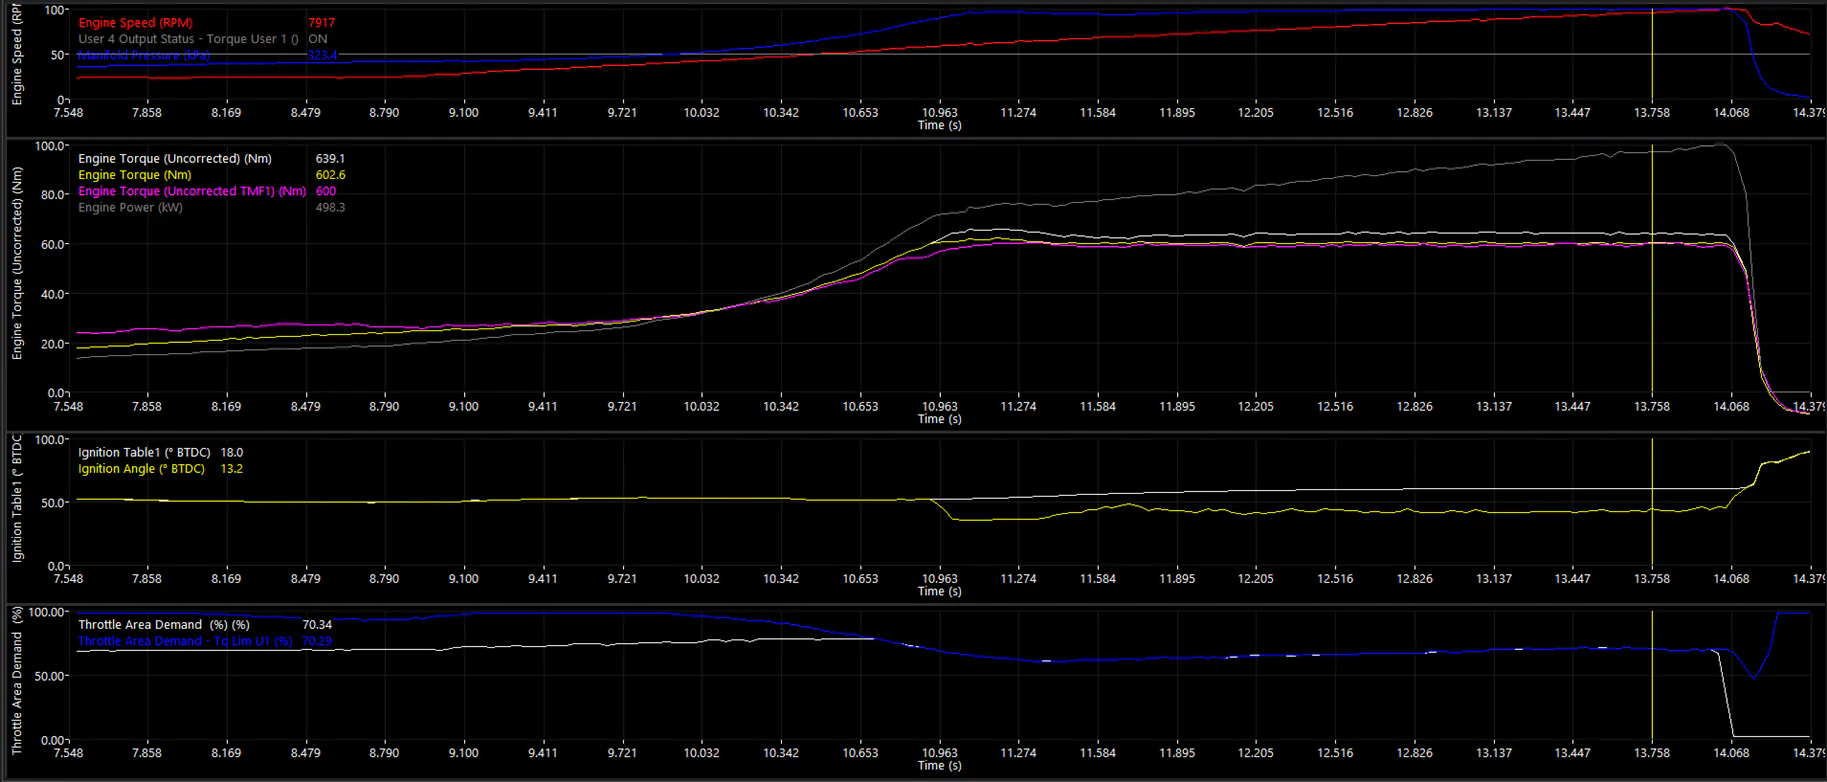
Task: Click the 7917 engine speed value
Action: tap(321, 22)
